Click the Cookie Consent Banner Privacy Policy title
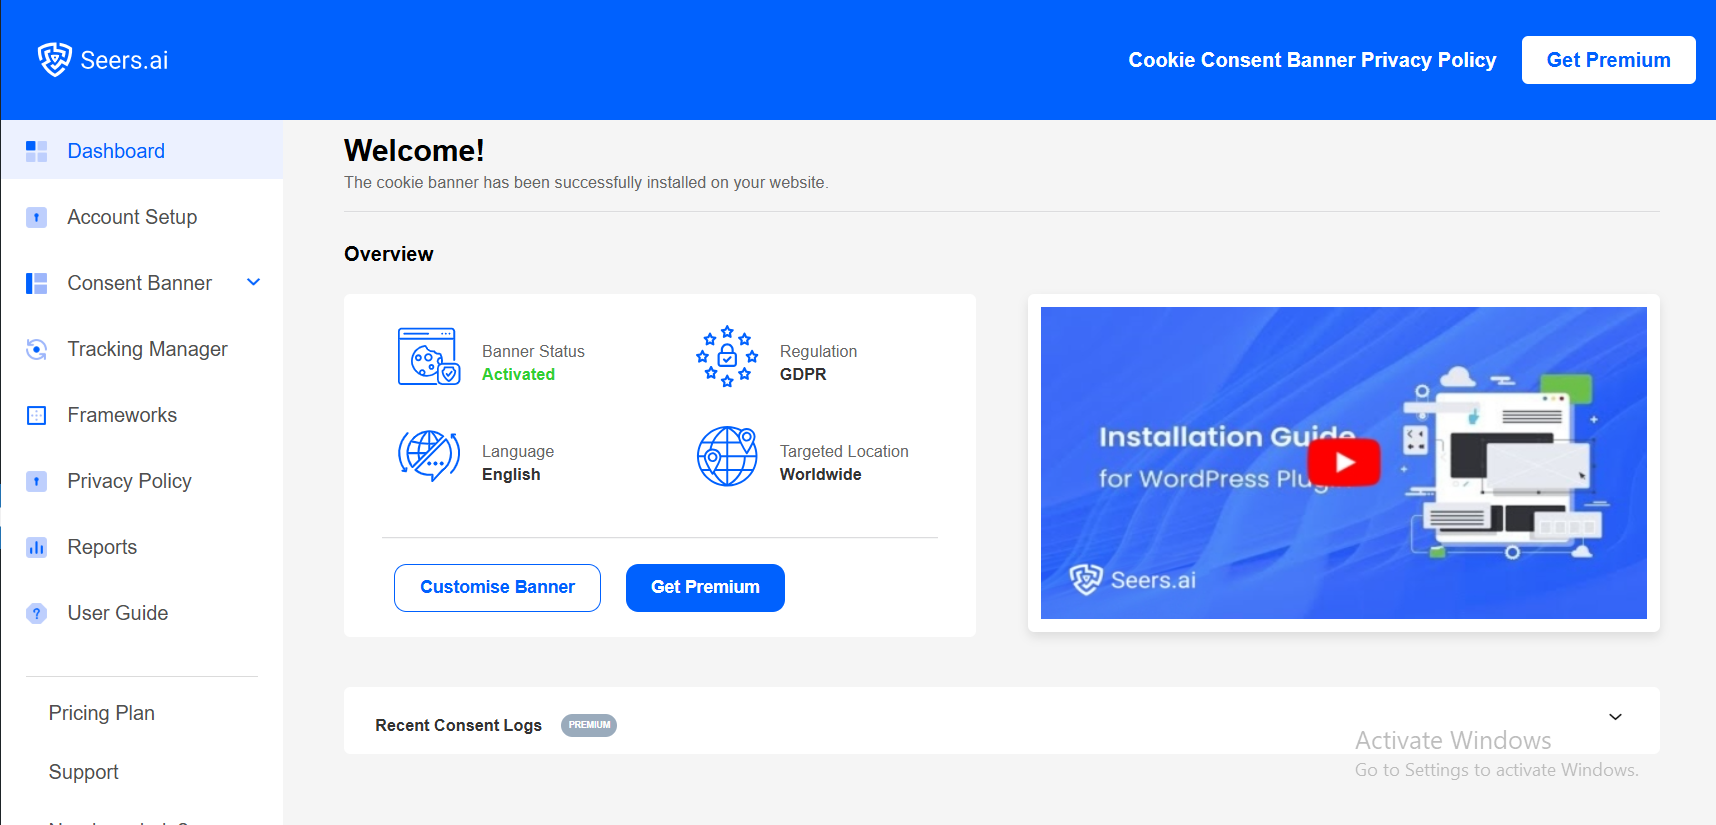Viewport: 1716px width, 825px height. click(1312, 60)
